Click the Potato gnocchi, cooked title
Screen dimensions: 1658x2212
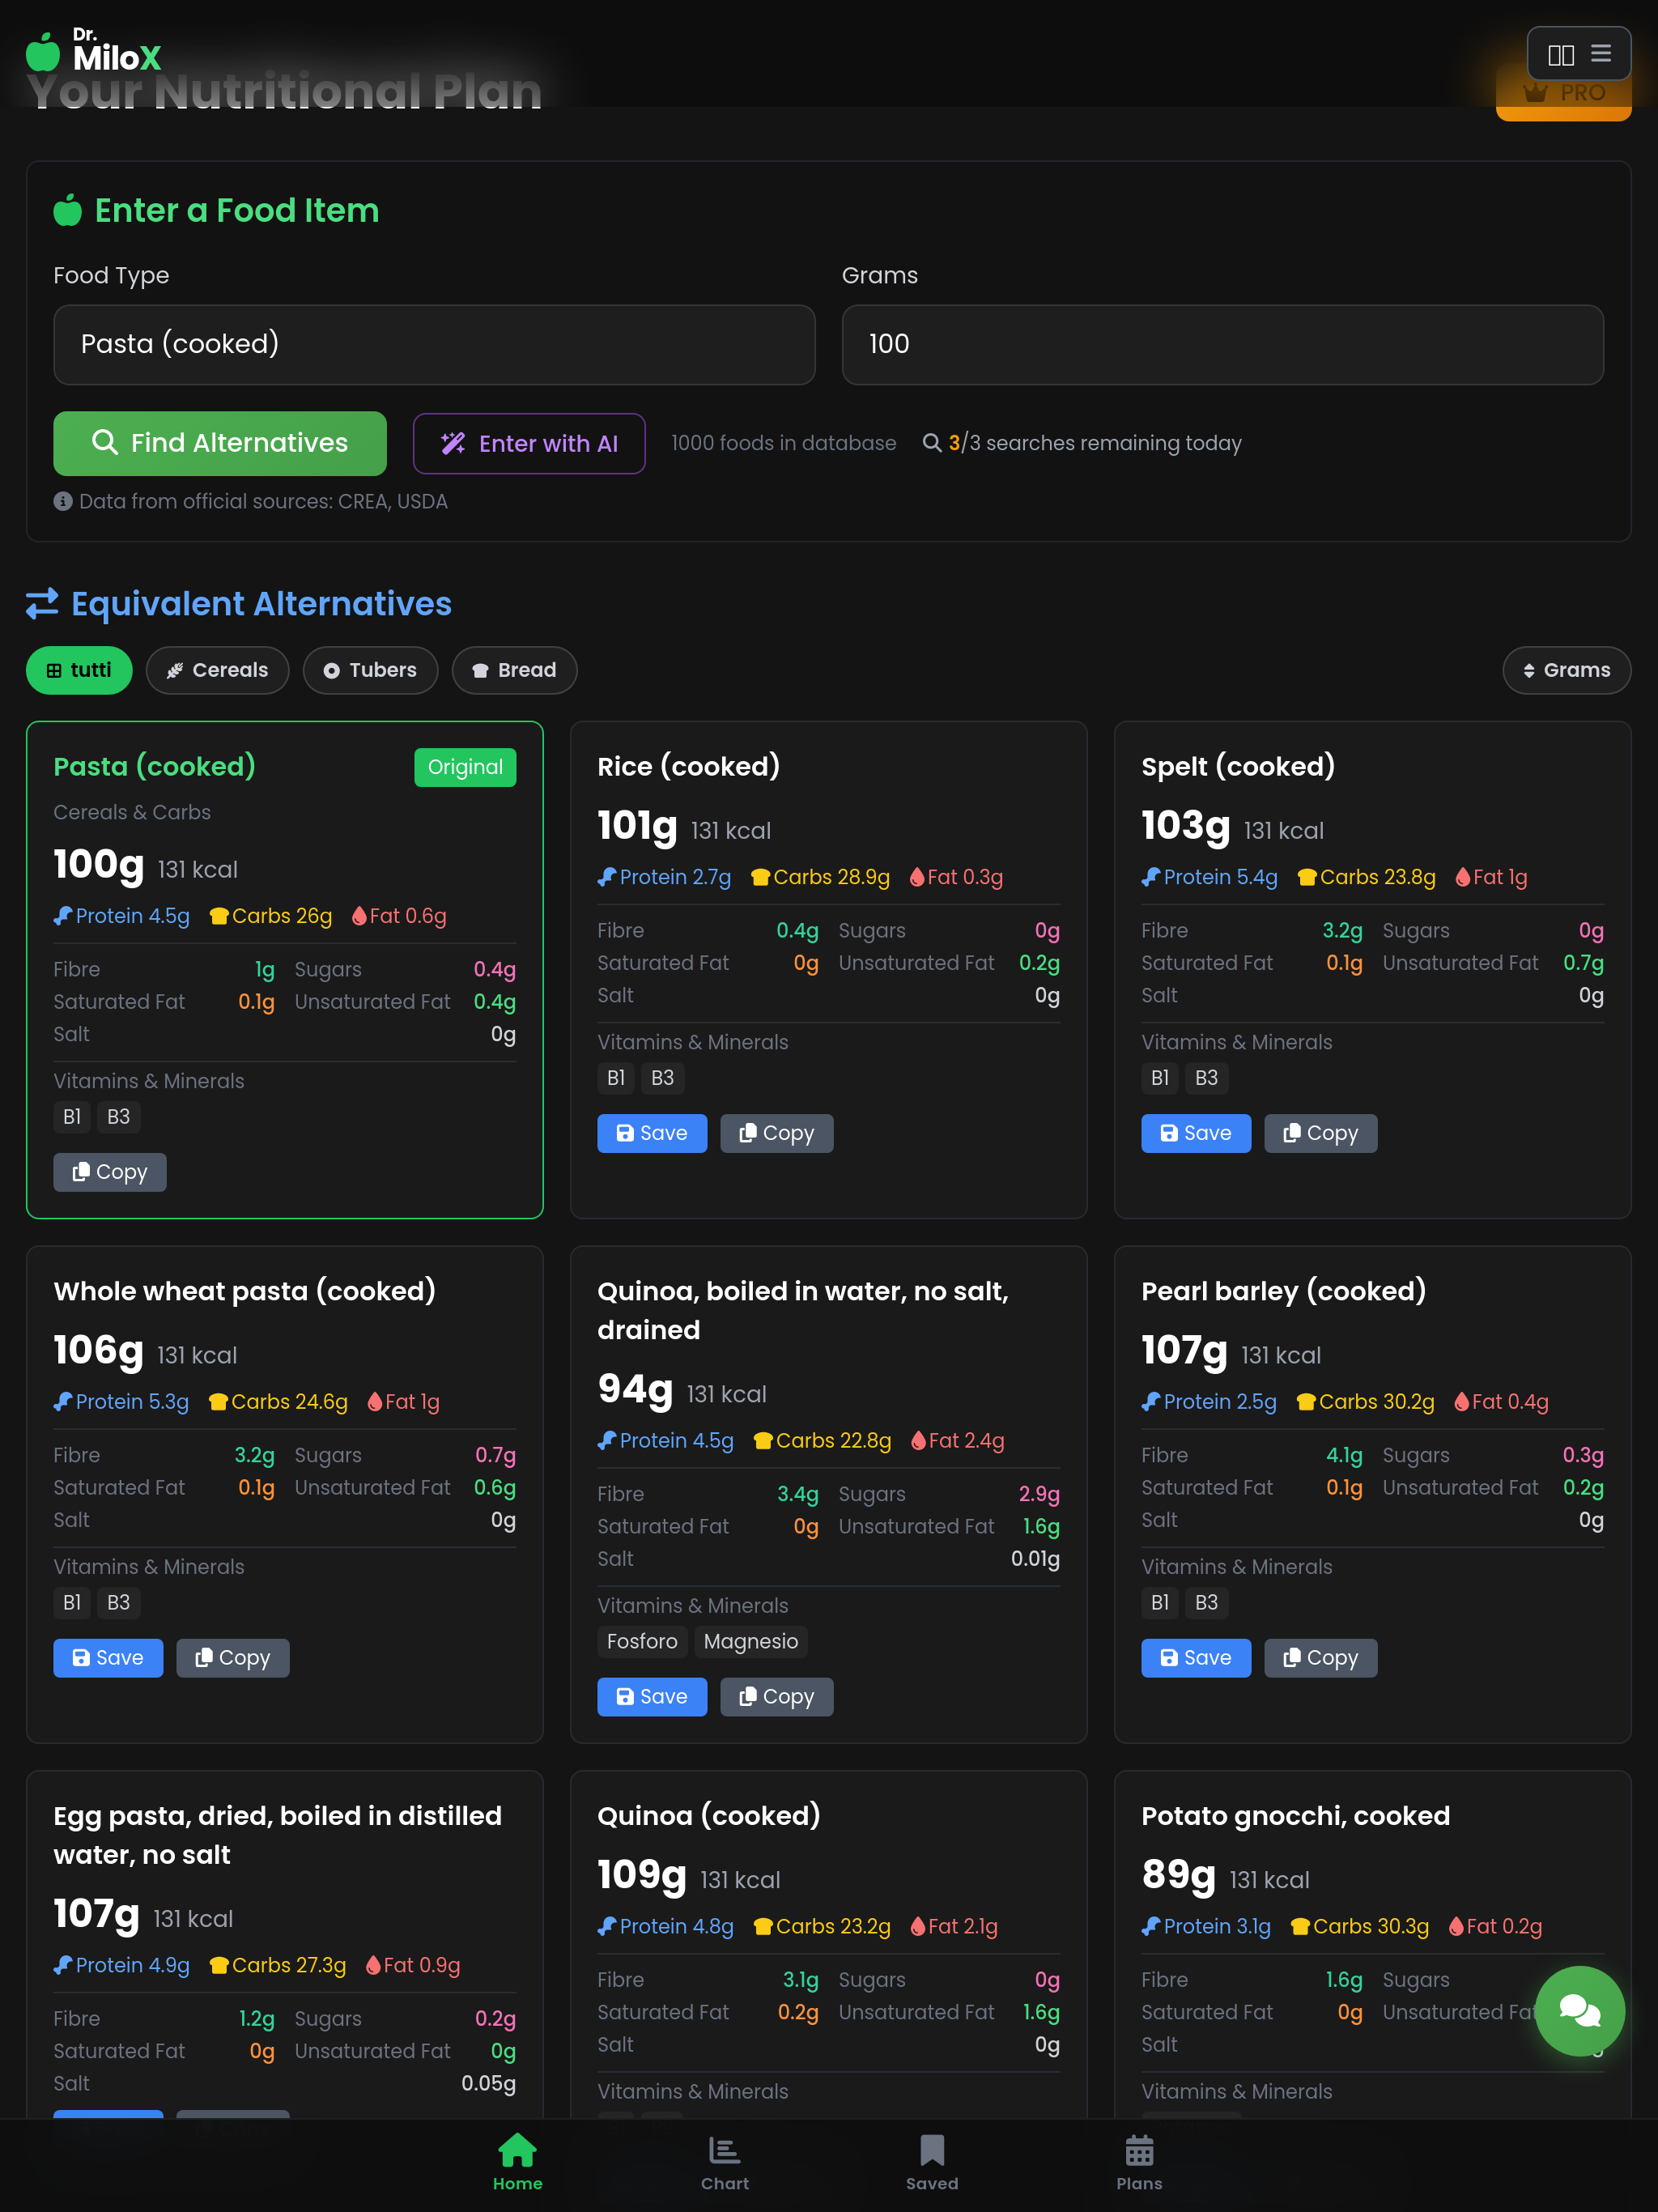point(1295,1815)
